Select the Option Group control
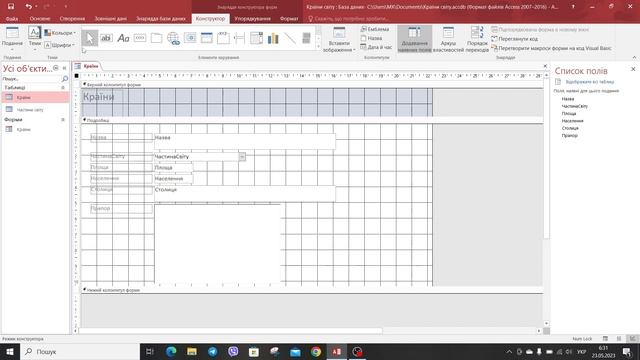Viewport: 640px width, 360px height. (x=223, y=38)
